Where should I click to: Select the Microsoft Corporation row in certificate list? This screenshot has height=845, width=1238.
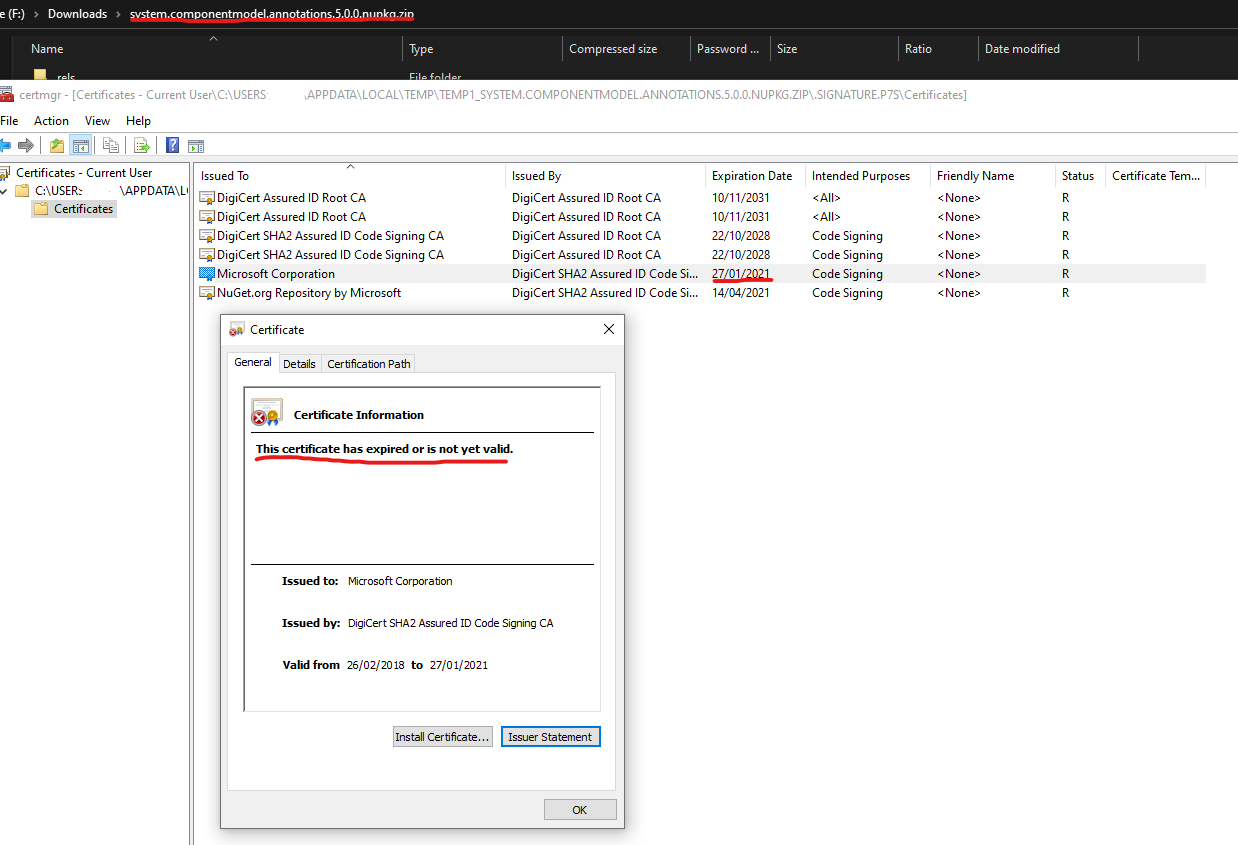tap(700, 274)
